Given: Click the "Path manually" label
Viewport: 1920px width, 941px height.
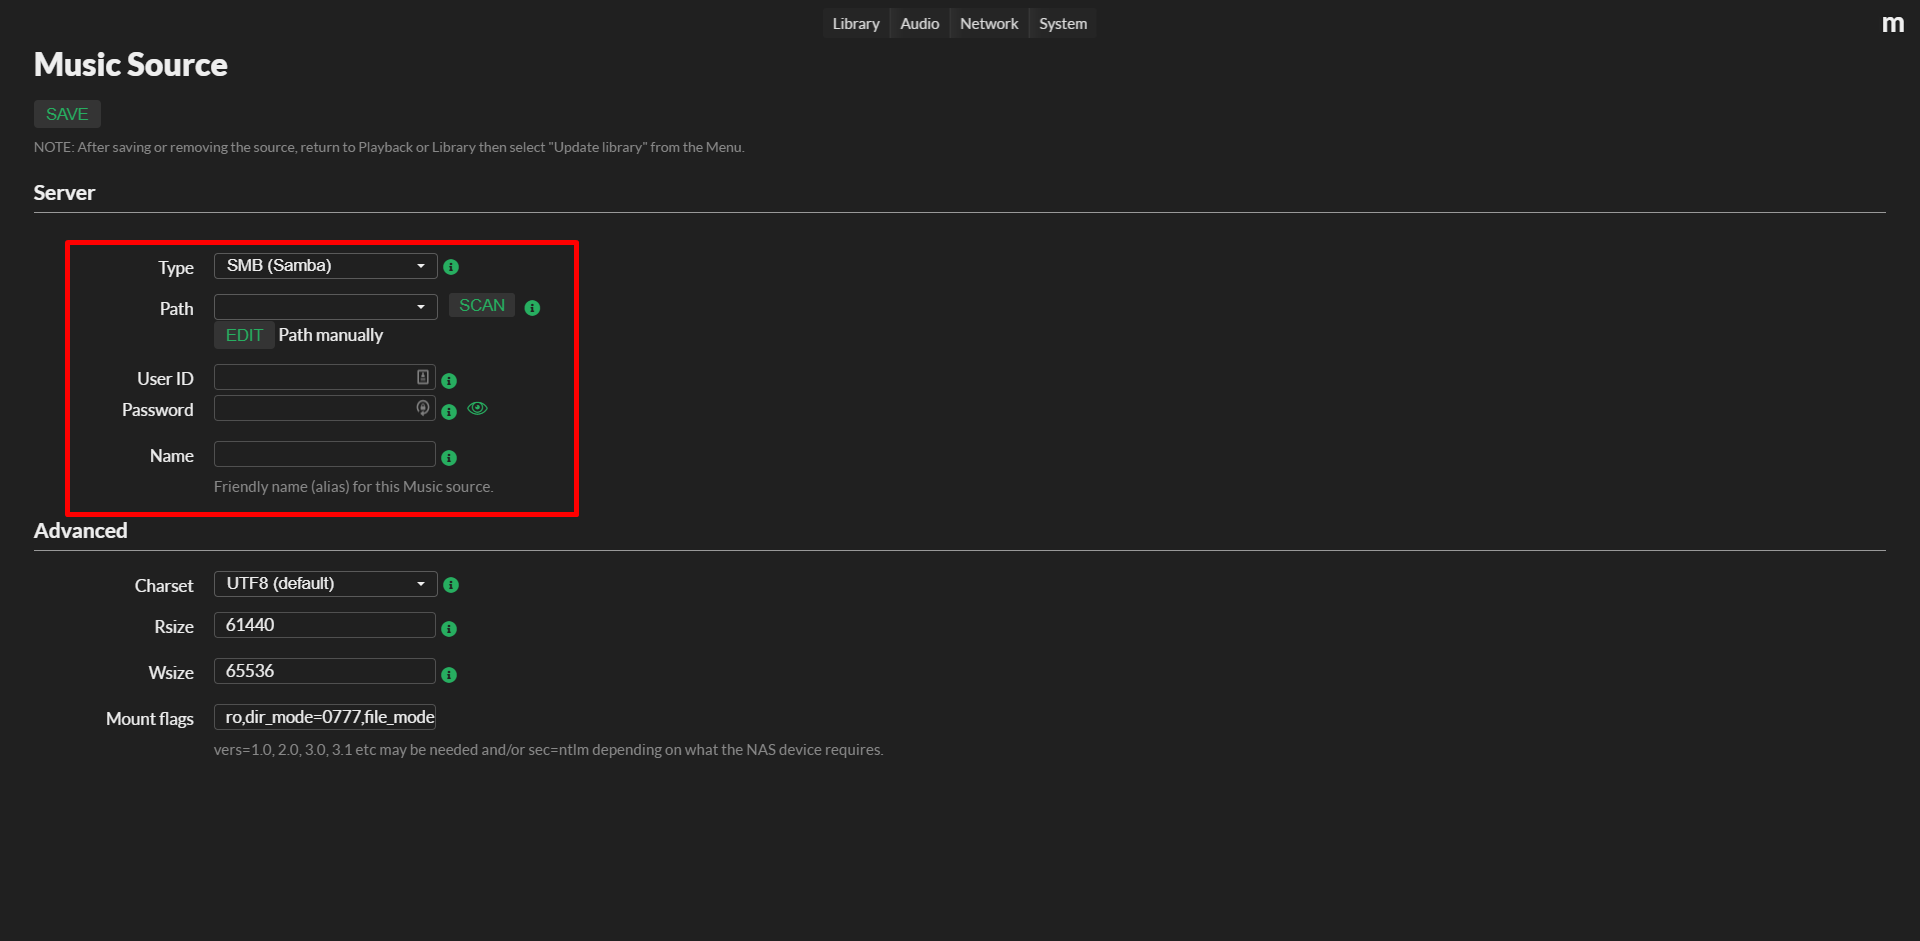Looking at the screenshot, I should [x=331, y=335].
